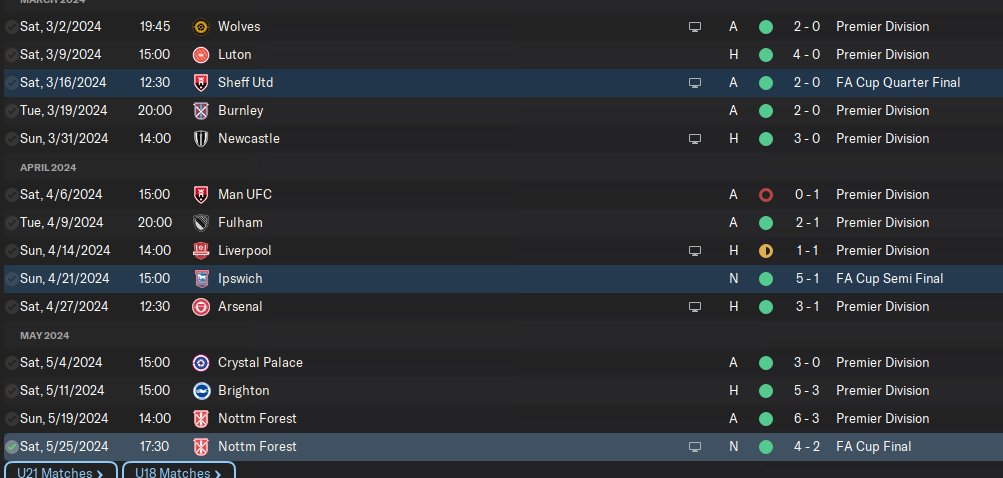
Task: Click the Brighton club badge
Action: pos(200,391)
